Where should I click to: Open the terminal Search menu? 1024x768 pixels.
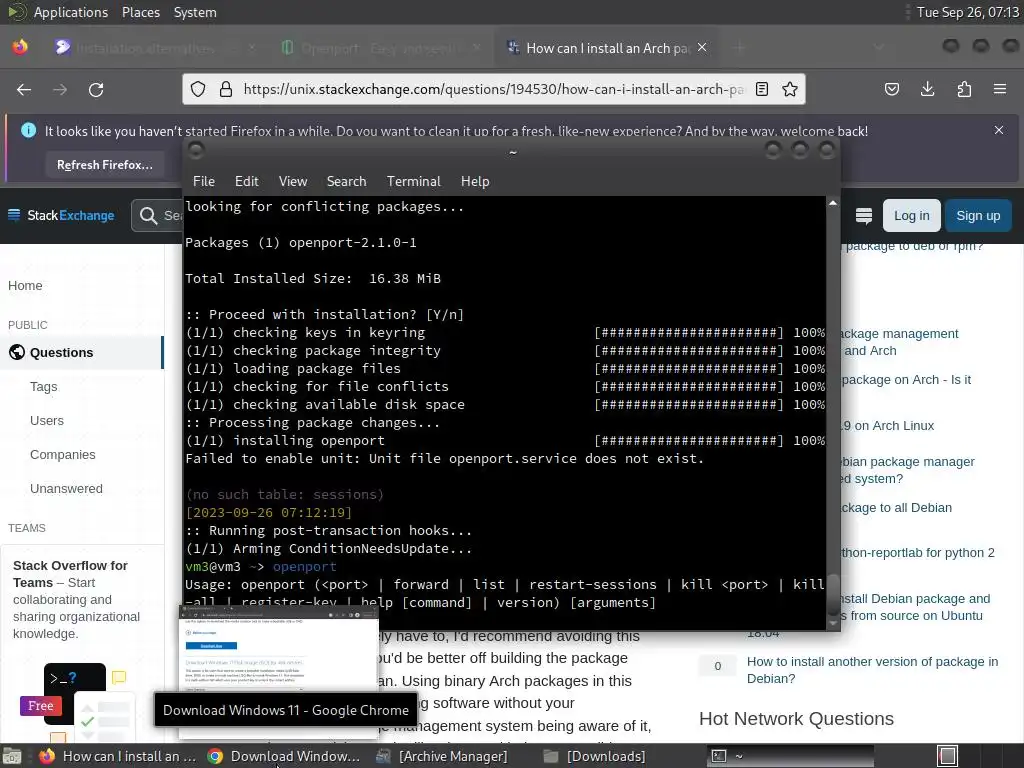(346, 182)
